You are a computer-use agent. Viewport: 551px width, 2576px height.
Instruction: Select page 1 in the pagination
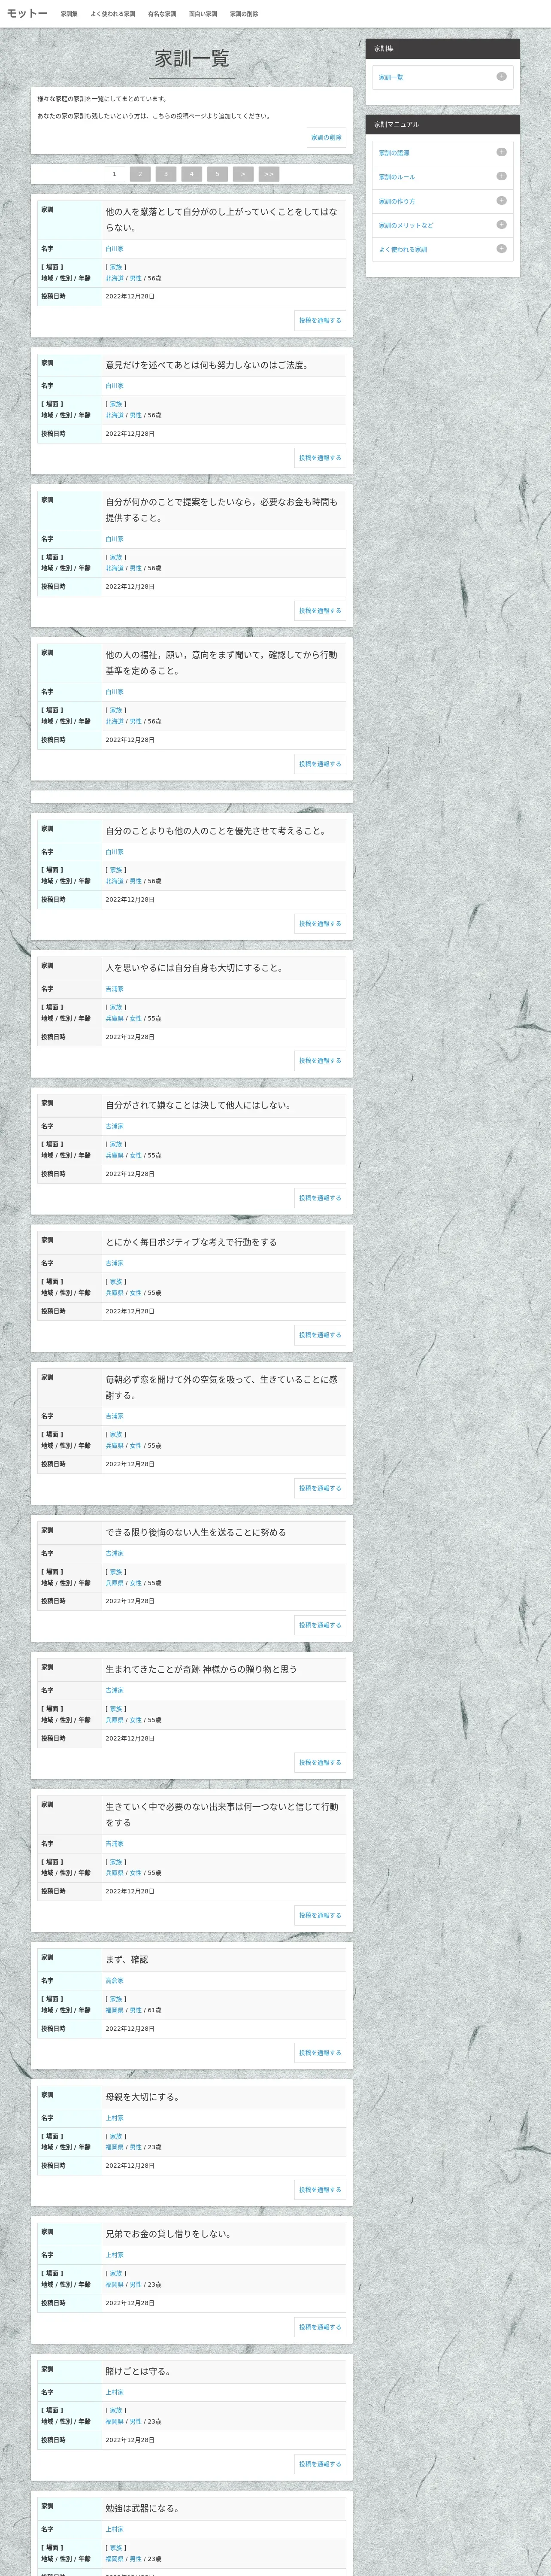114,174
